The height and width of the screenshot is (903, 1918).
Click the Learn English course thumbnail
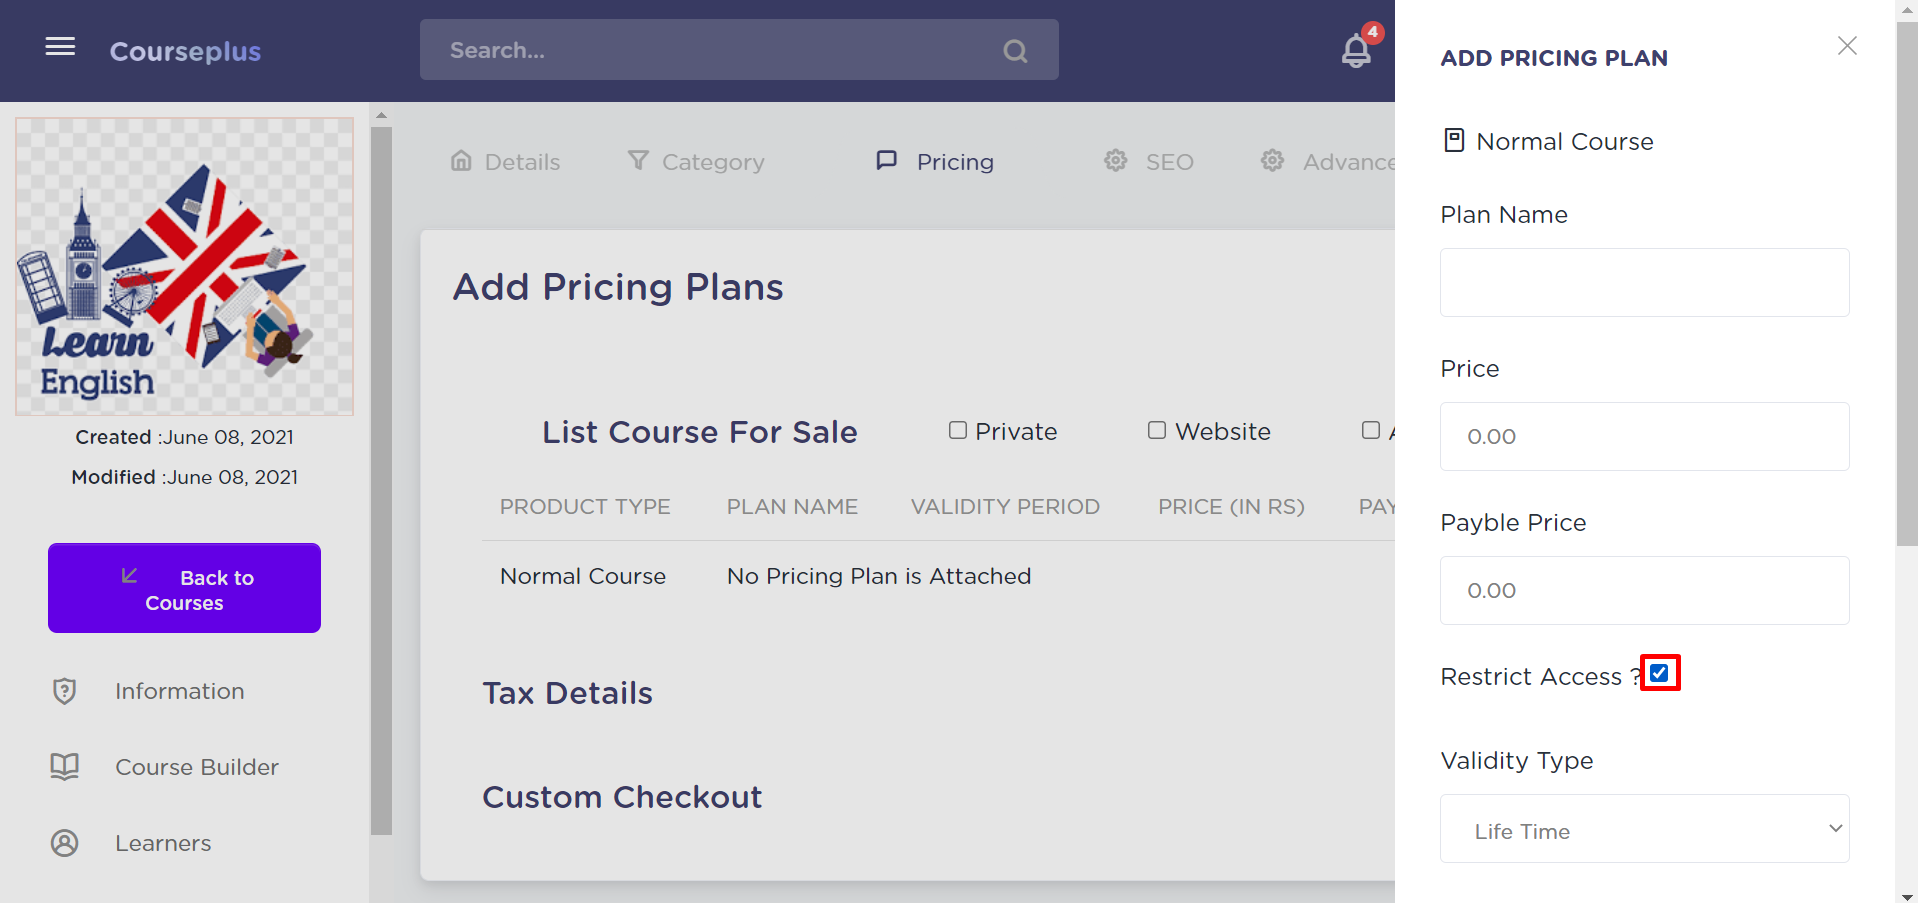pos(184,266)
